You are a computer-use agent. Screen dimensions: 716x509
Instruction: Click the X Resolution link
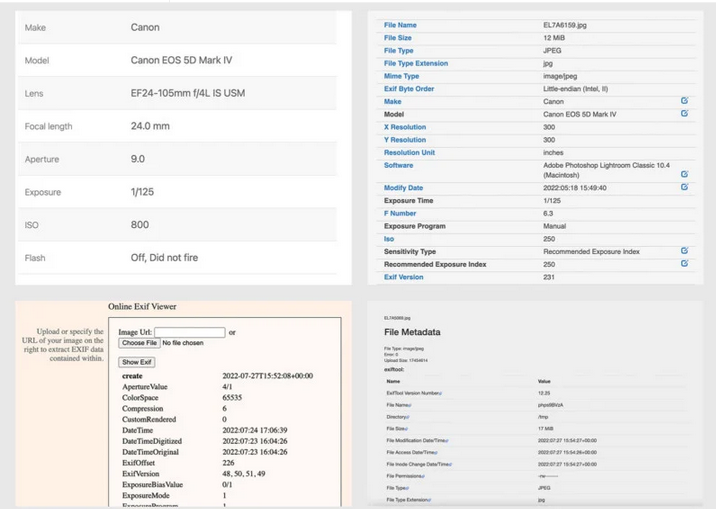pyautogui.click(x=404, y=127)
